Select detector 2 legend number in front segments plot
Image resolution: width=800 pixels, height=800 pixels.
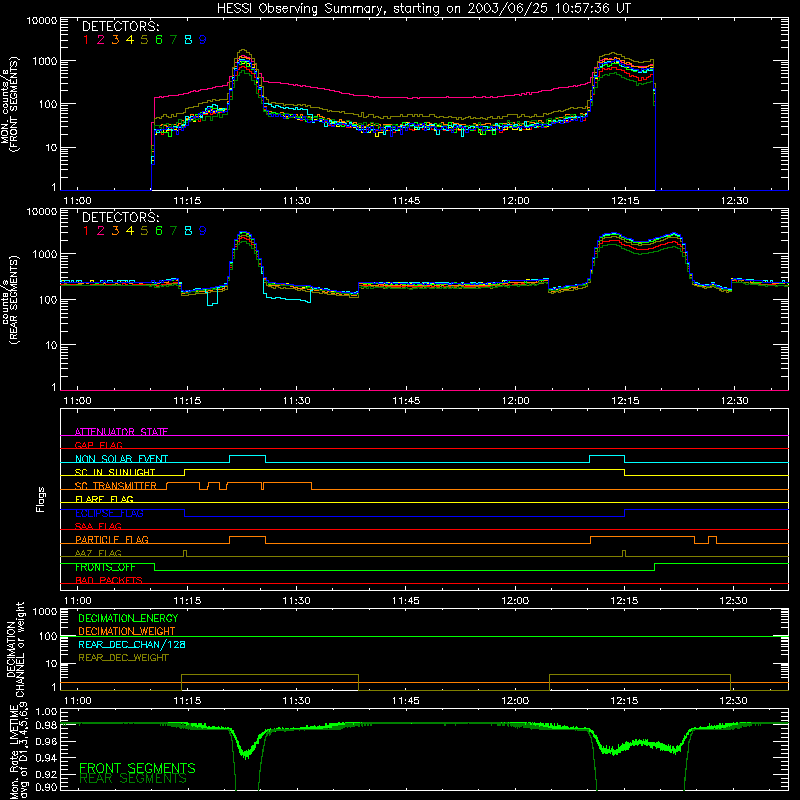pos(101,40)
